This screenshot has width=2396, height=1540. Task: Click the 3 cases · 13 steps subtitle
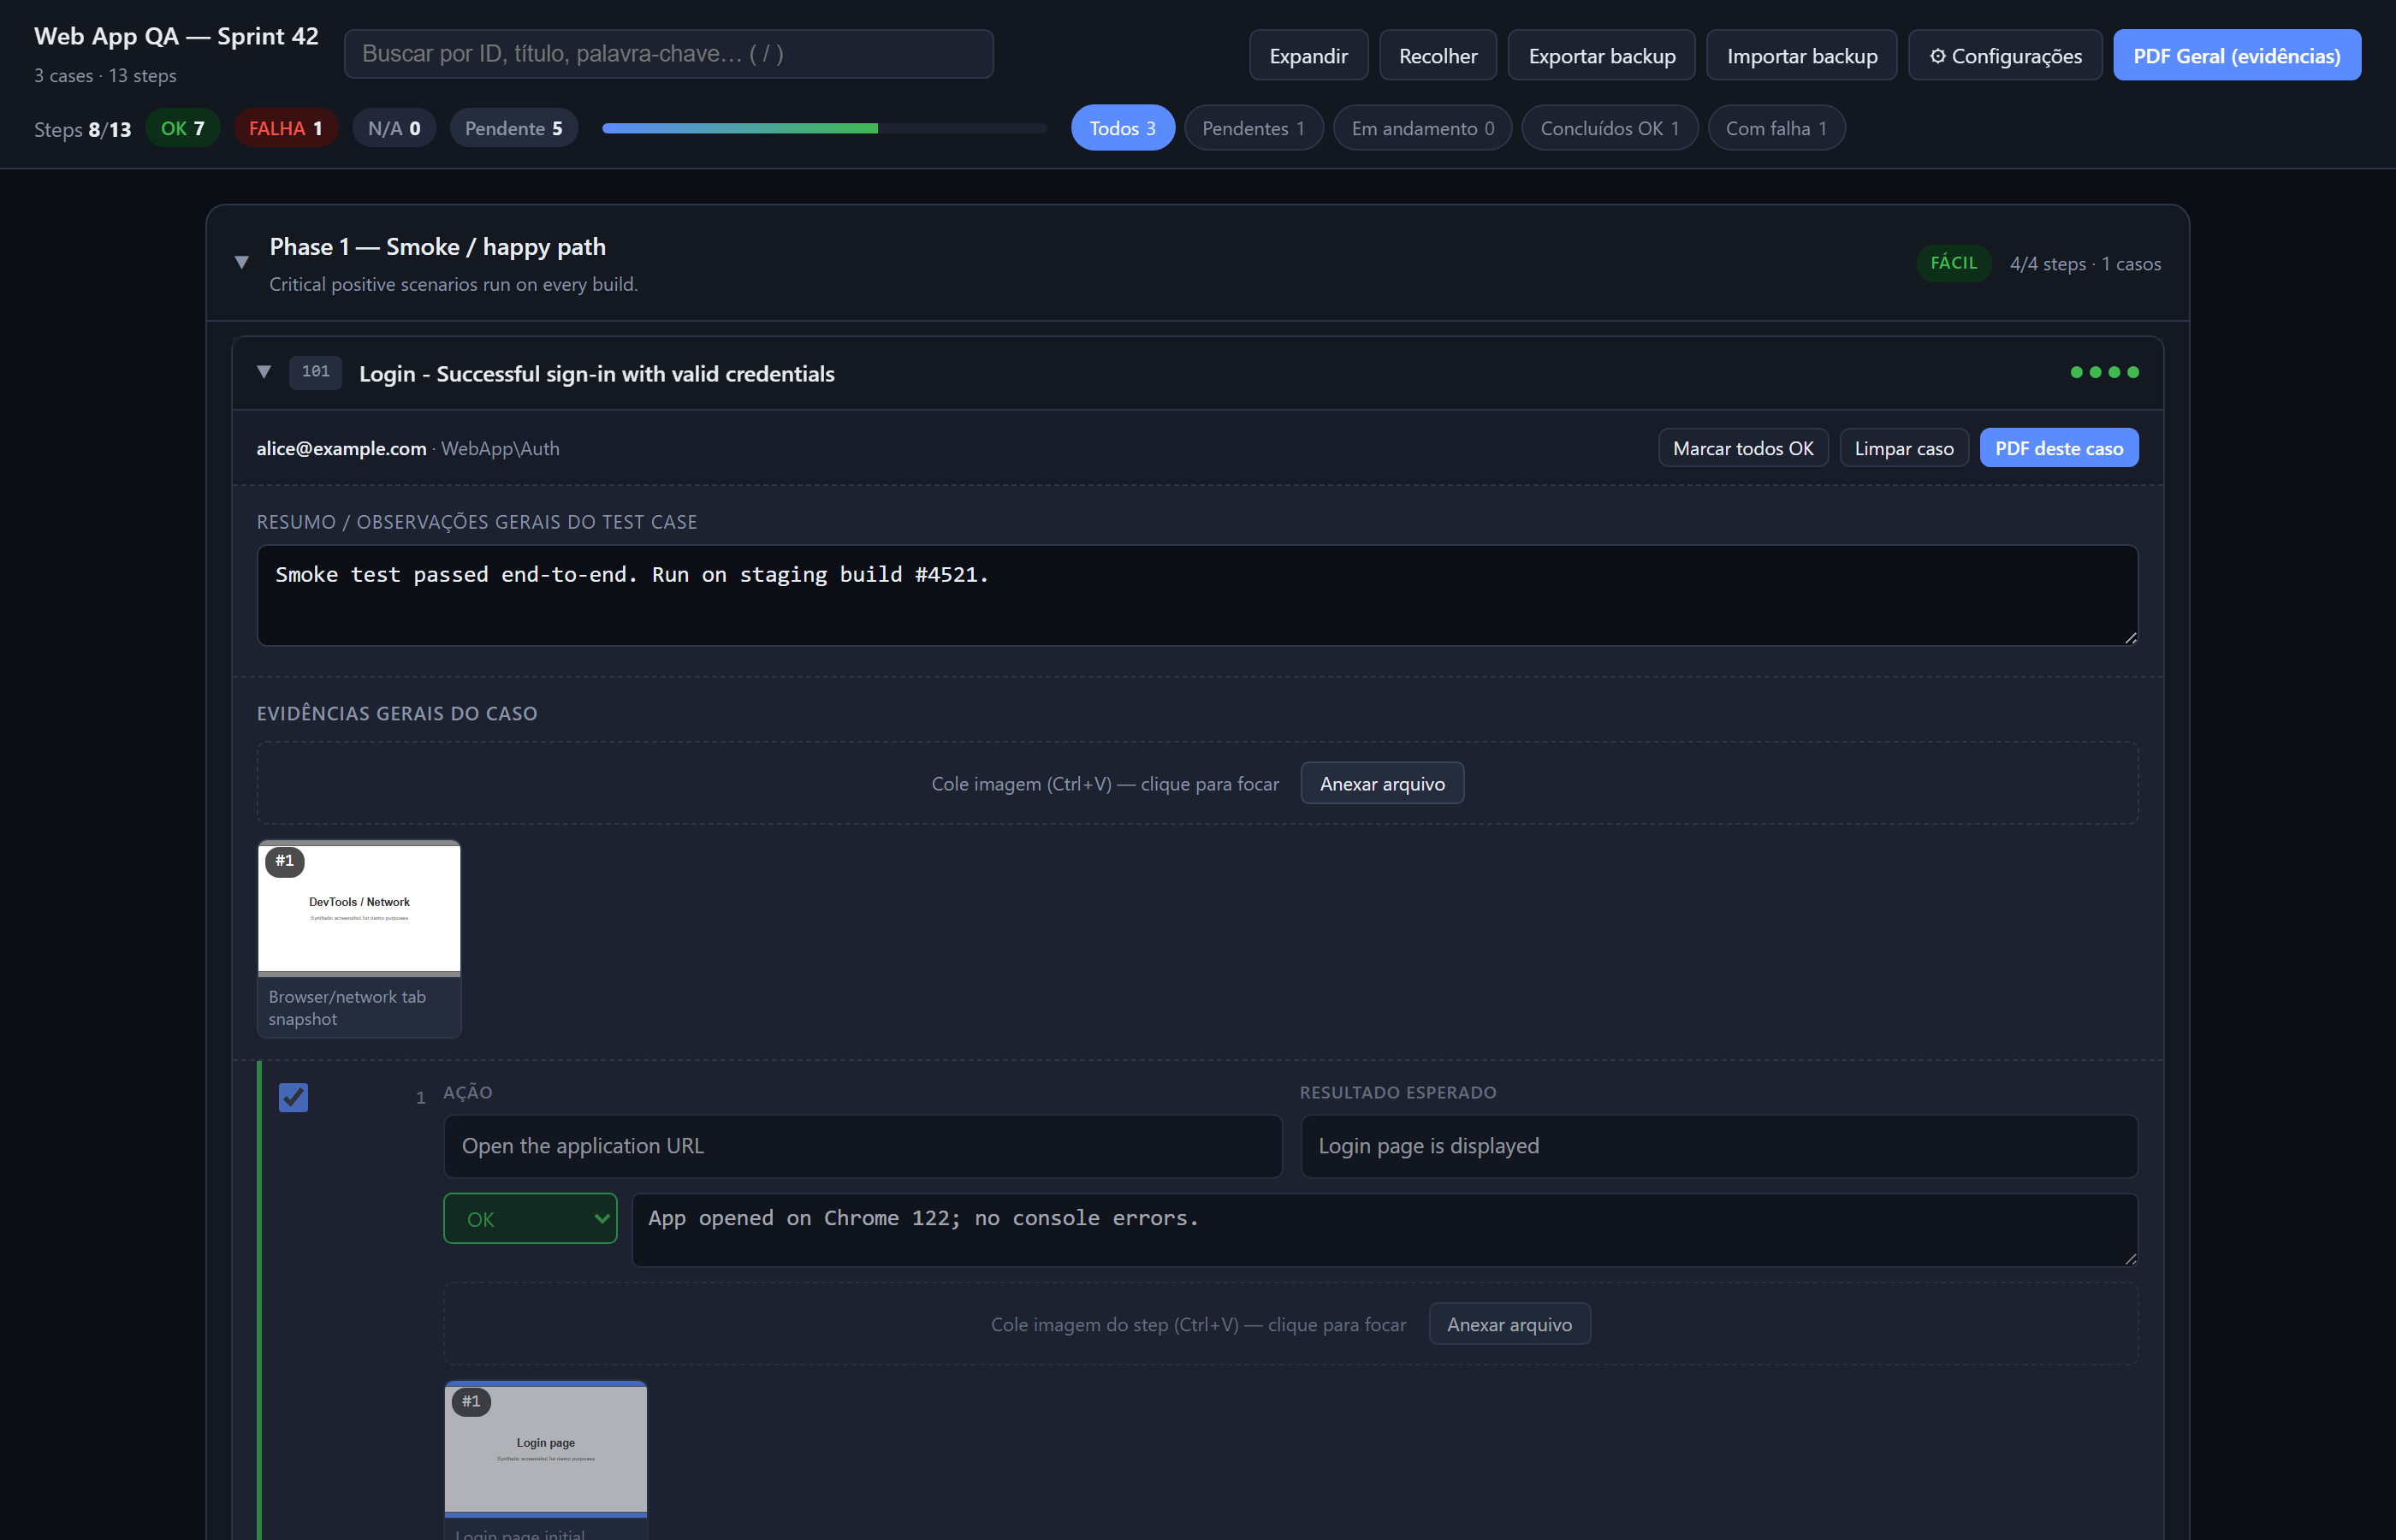(105, 76)
